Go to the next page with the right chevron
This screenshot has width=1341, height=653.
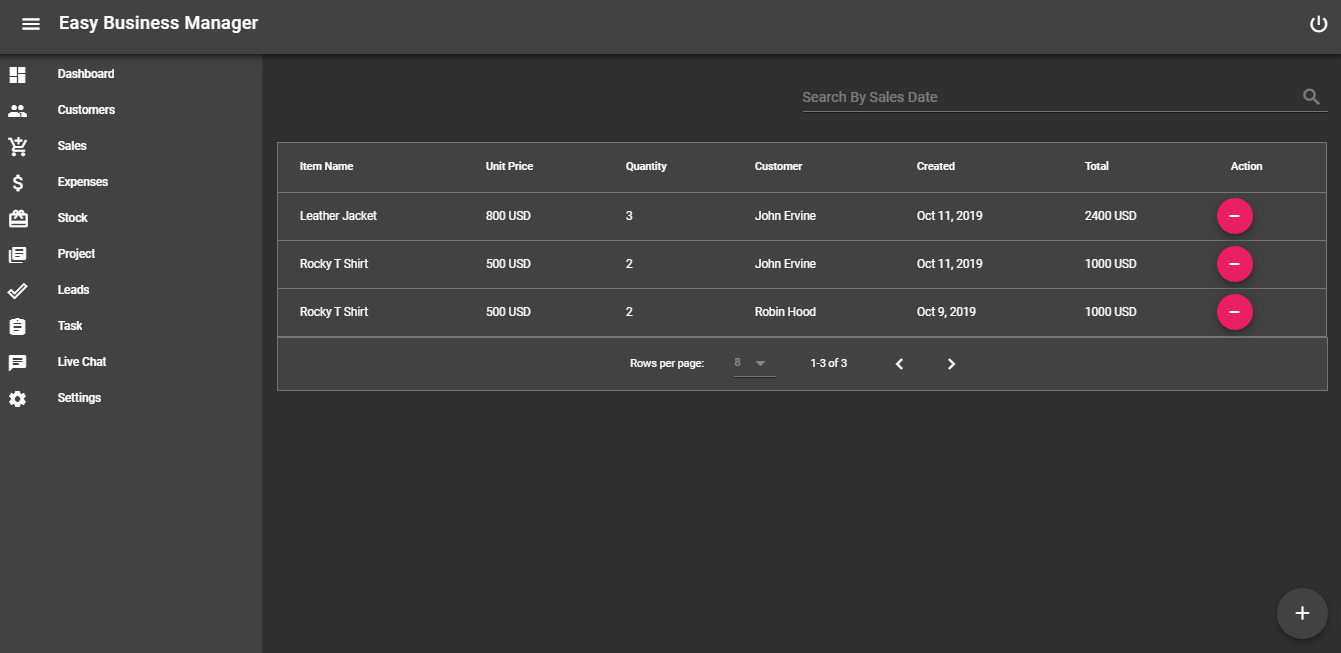(951, 363)
